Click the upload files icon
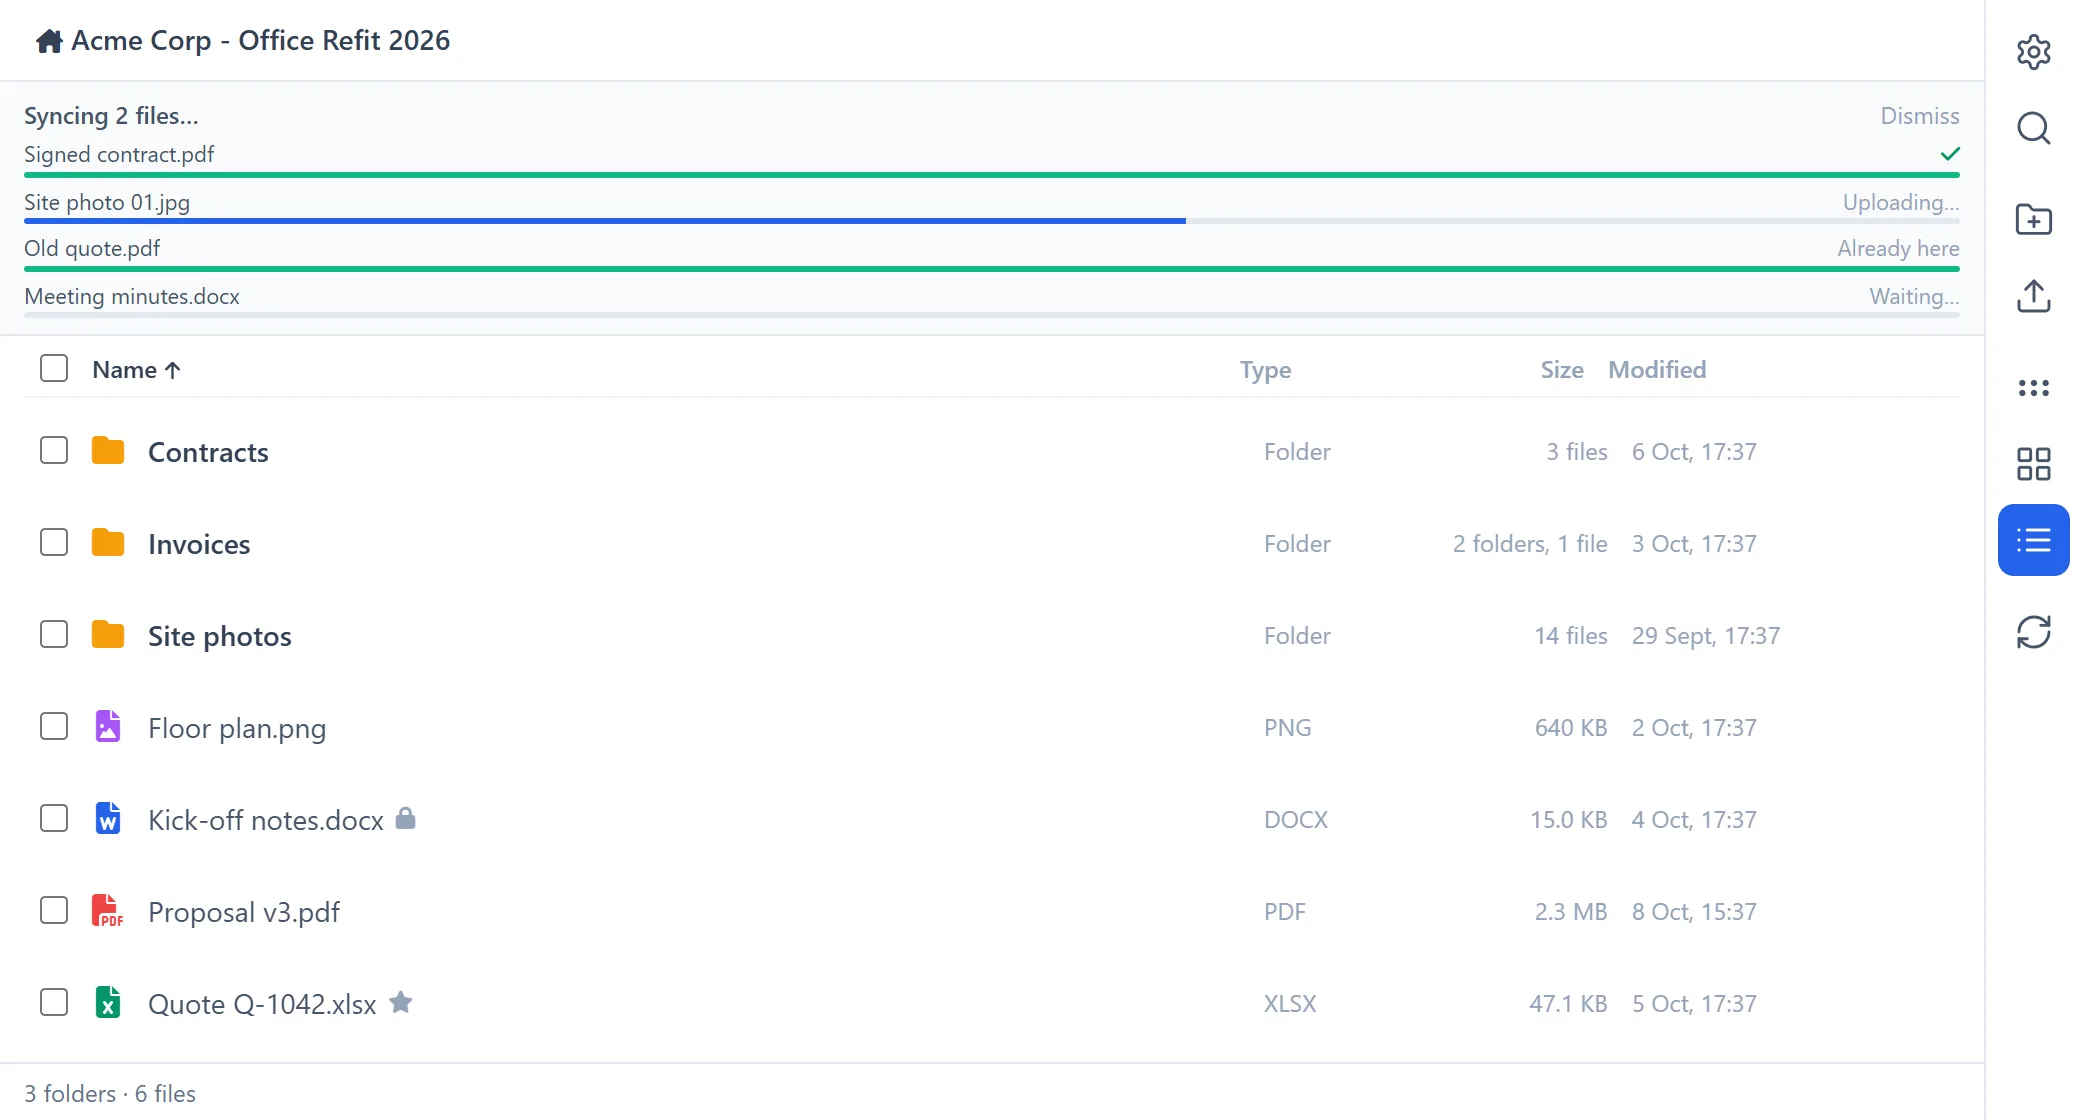Image resolution: width=2080 pixels, height=1120 pixels. pyautogui.click(x=2033, y=296)
